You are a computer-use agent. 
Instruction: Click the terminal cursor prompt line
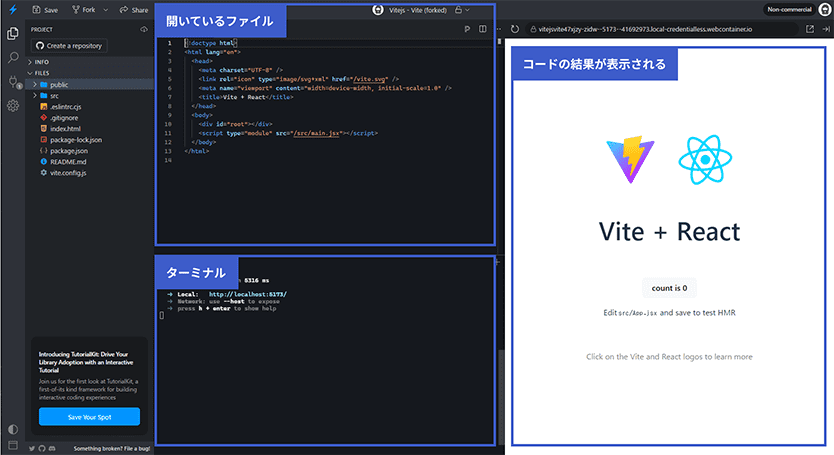tap(162, 315)
